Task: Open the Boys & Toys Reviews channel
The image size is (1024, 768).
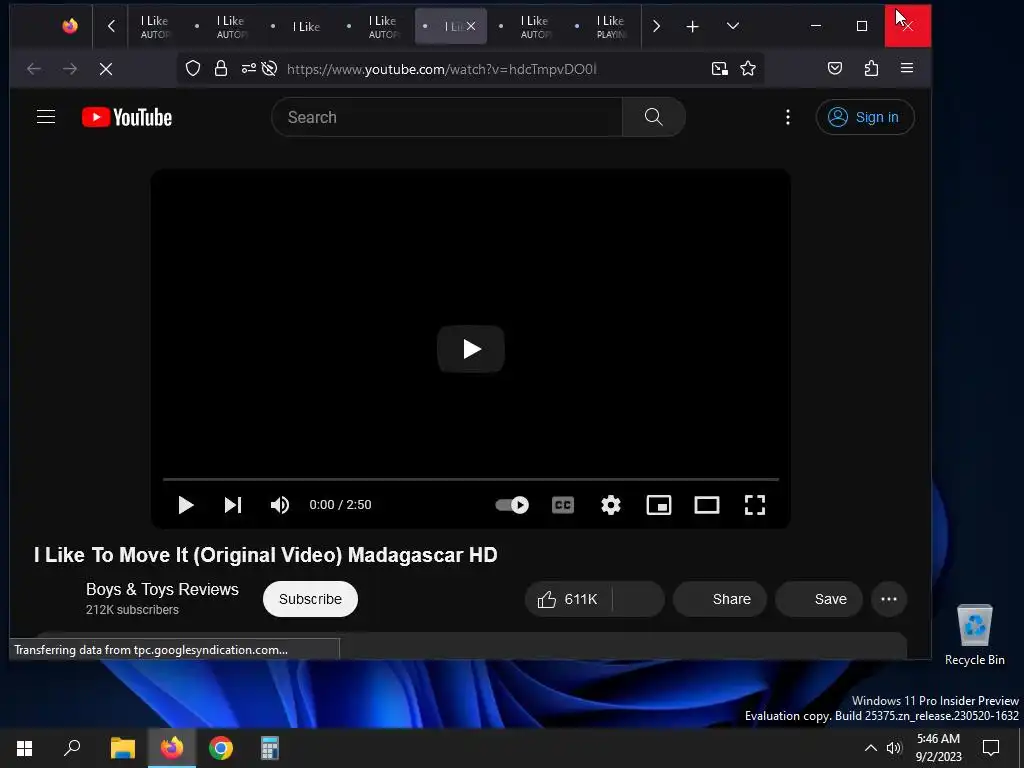Action: 163,589
